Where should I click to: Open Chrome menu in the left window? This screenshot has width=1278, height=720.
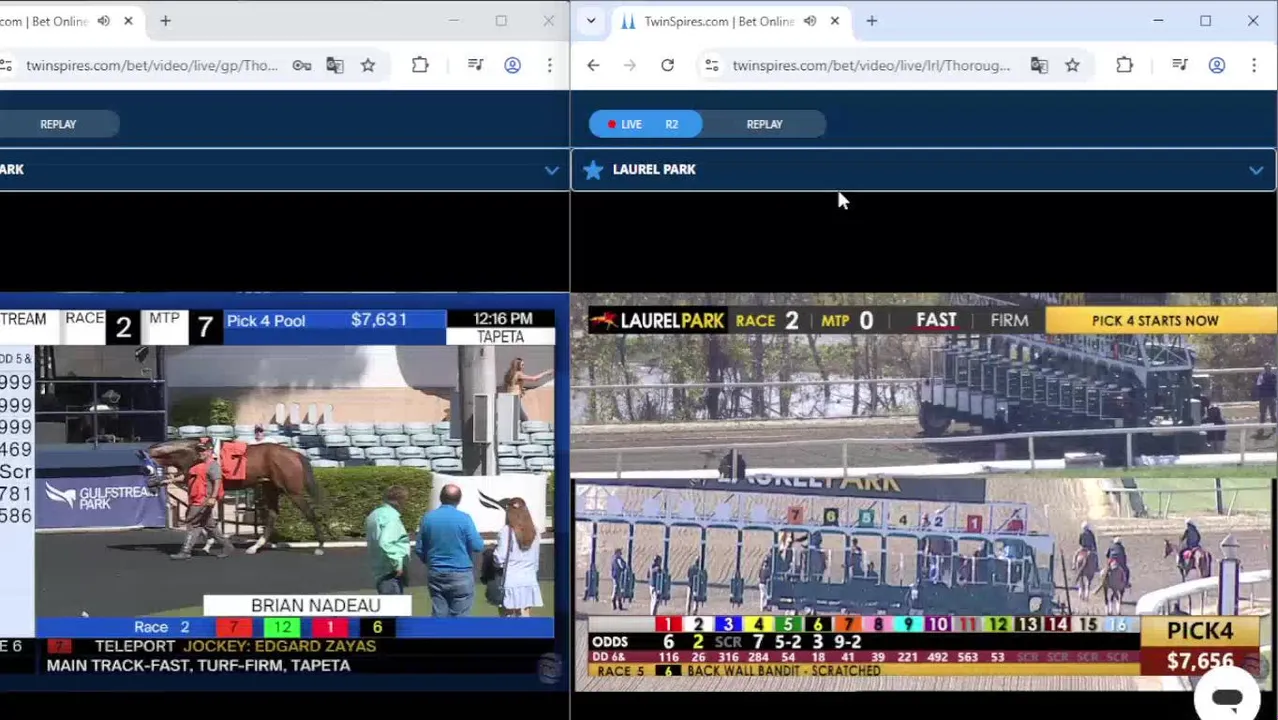[549, 66]
